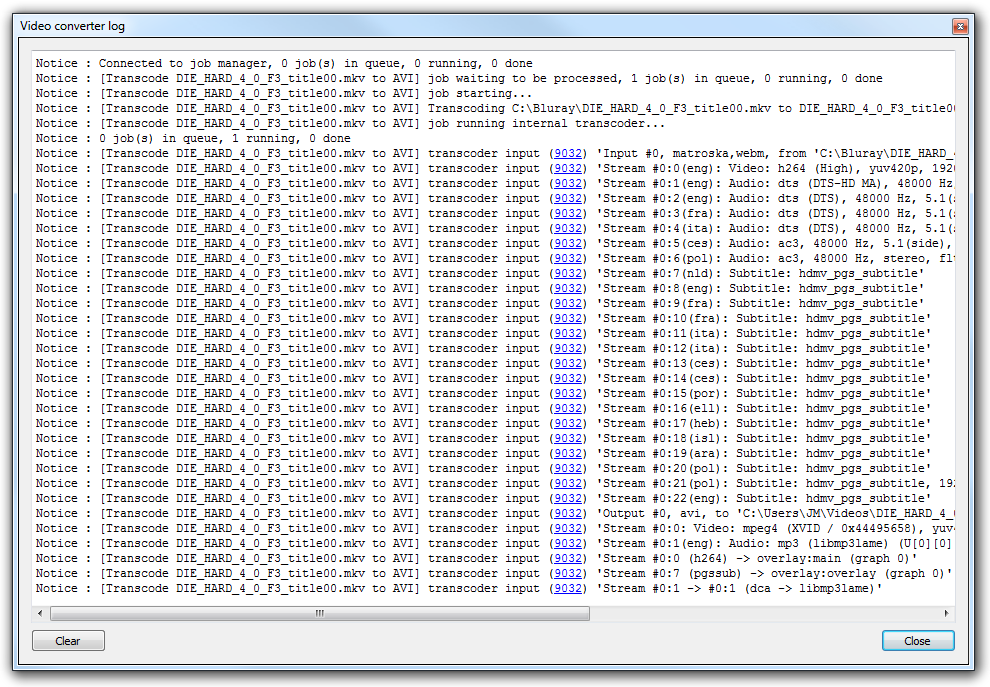Image resolution: width=990 pixels, height=687 pixels.
Task: Close the Video converter log window
Action: point(960,26)
